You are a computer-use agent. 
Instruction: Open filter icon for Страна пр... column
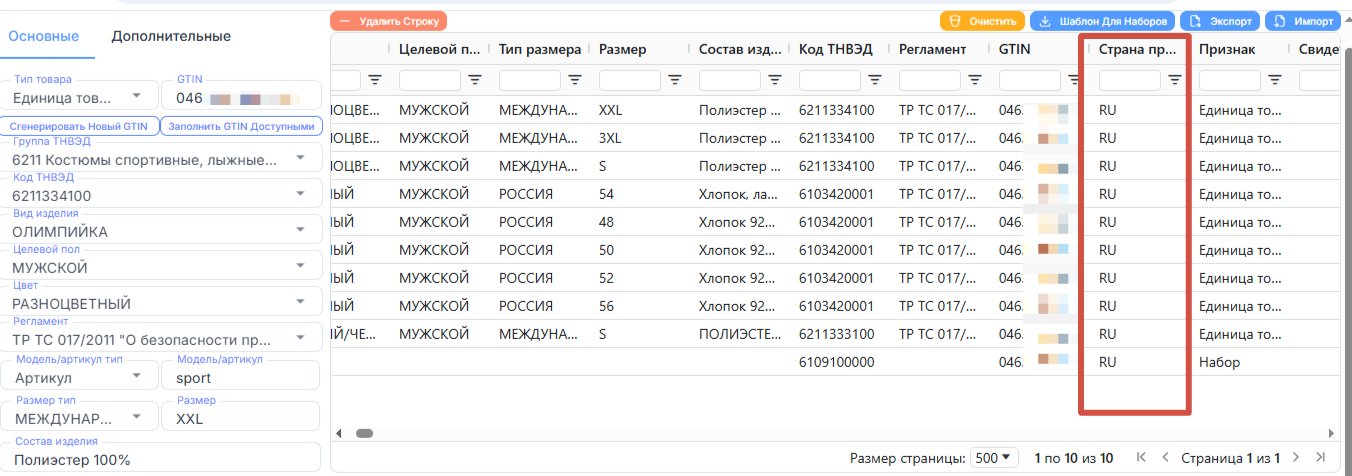pyautogui.click(x=1175, y=80)
